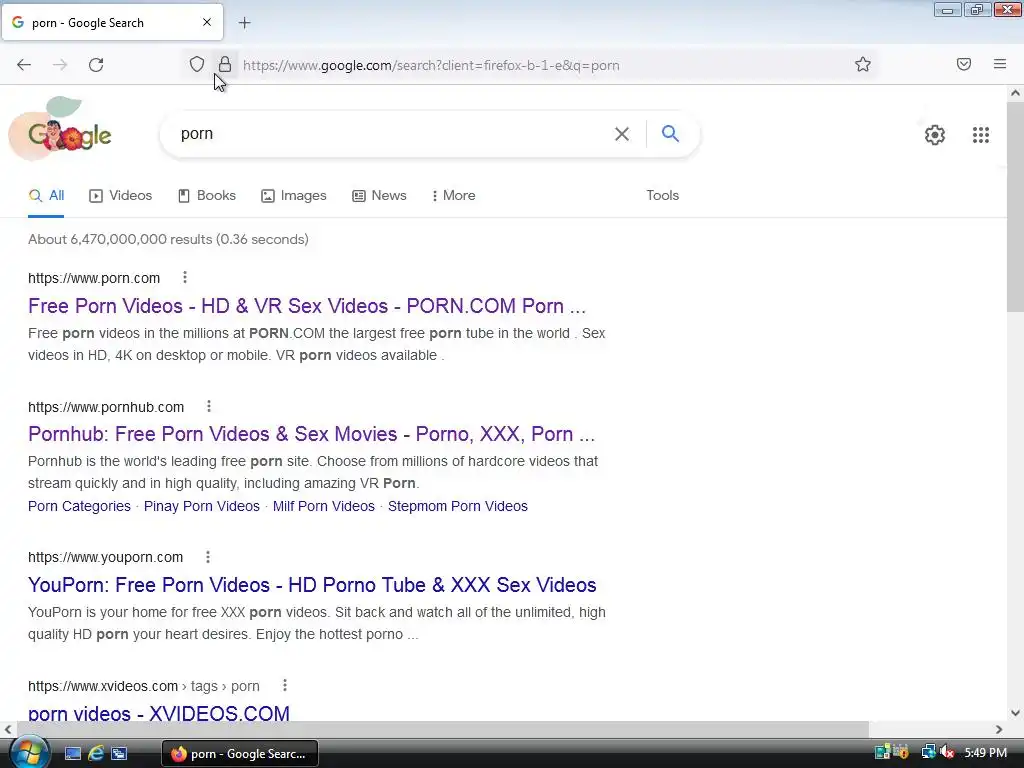Image resolution: width=1024 pixels, height=768 pixels.
Task: Restore down the Firefox window
Action: (977, 10)
